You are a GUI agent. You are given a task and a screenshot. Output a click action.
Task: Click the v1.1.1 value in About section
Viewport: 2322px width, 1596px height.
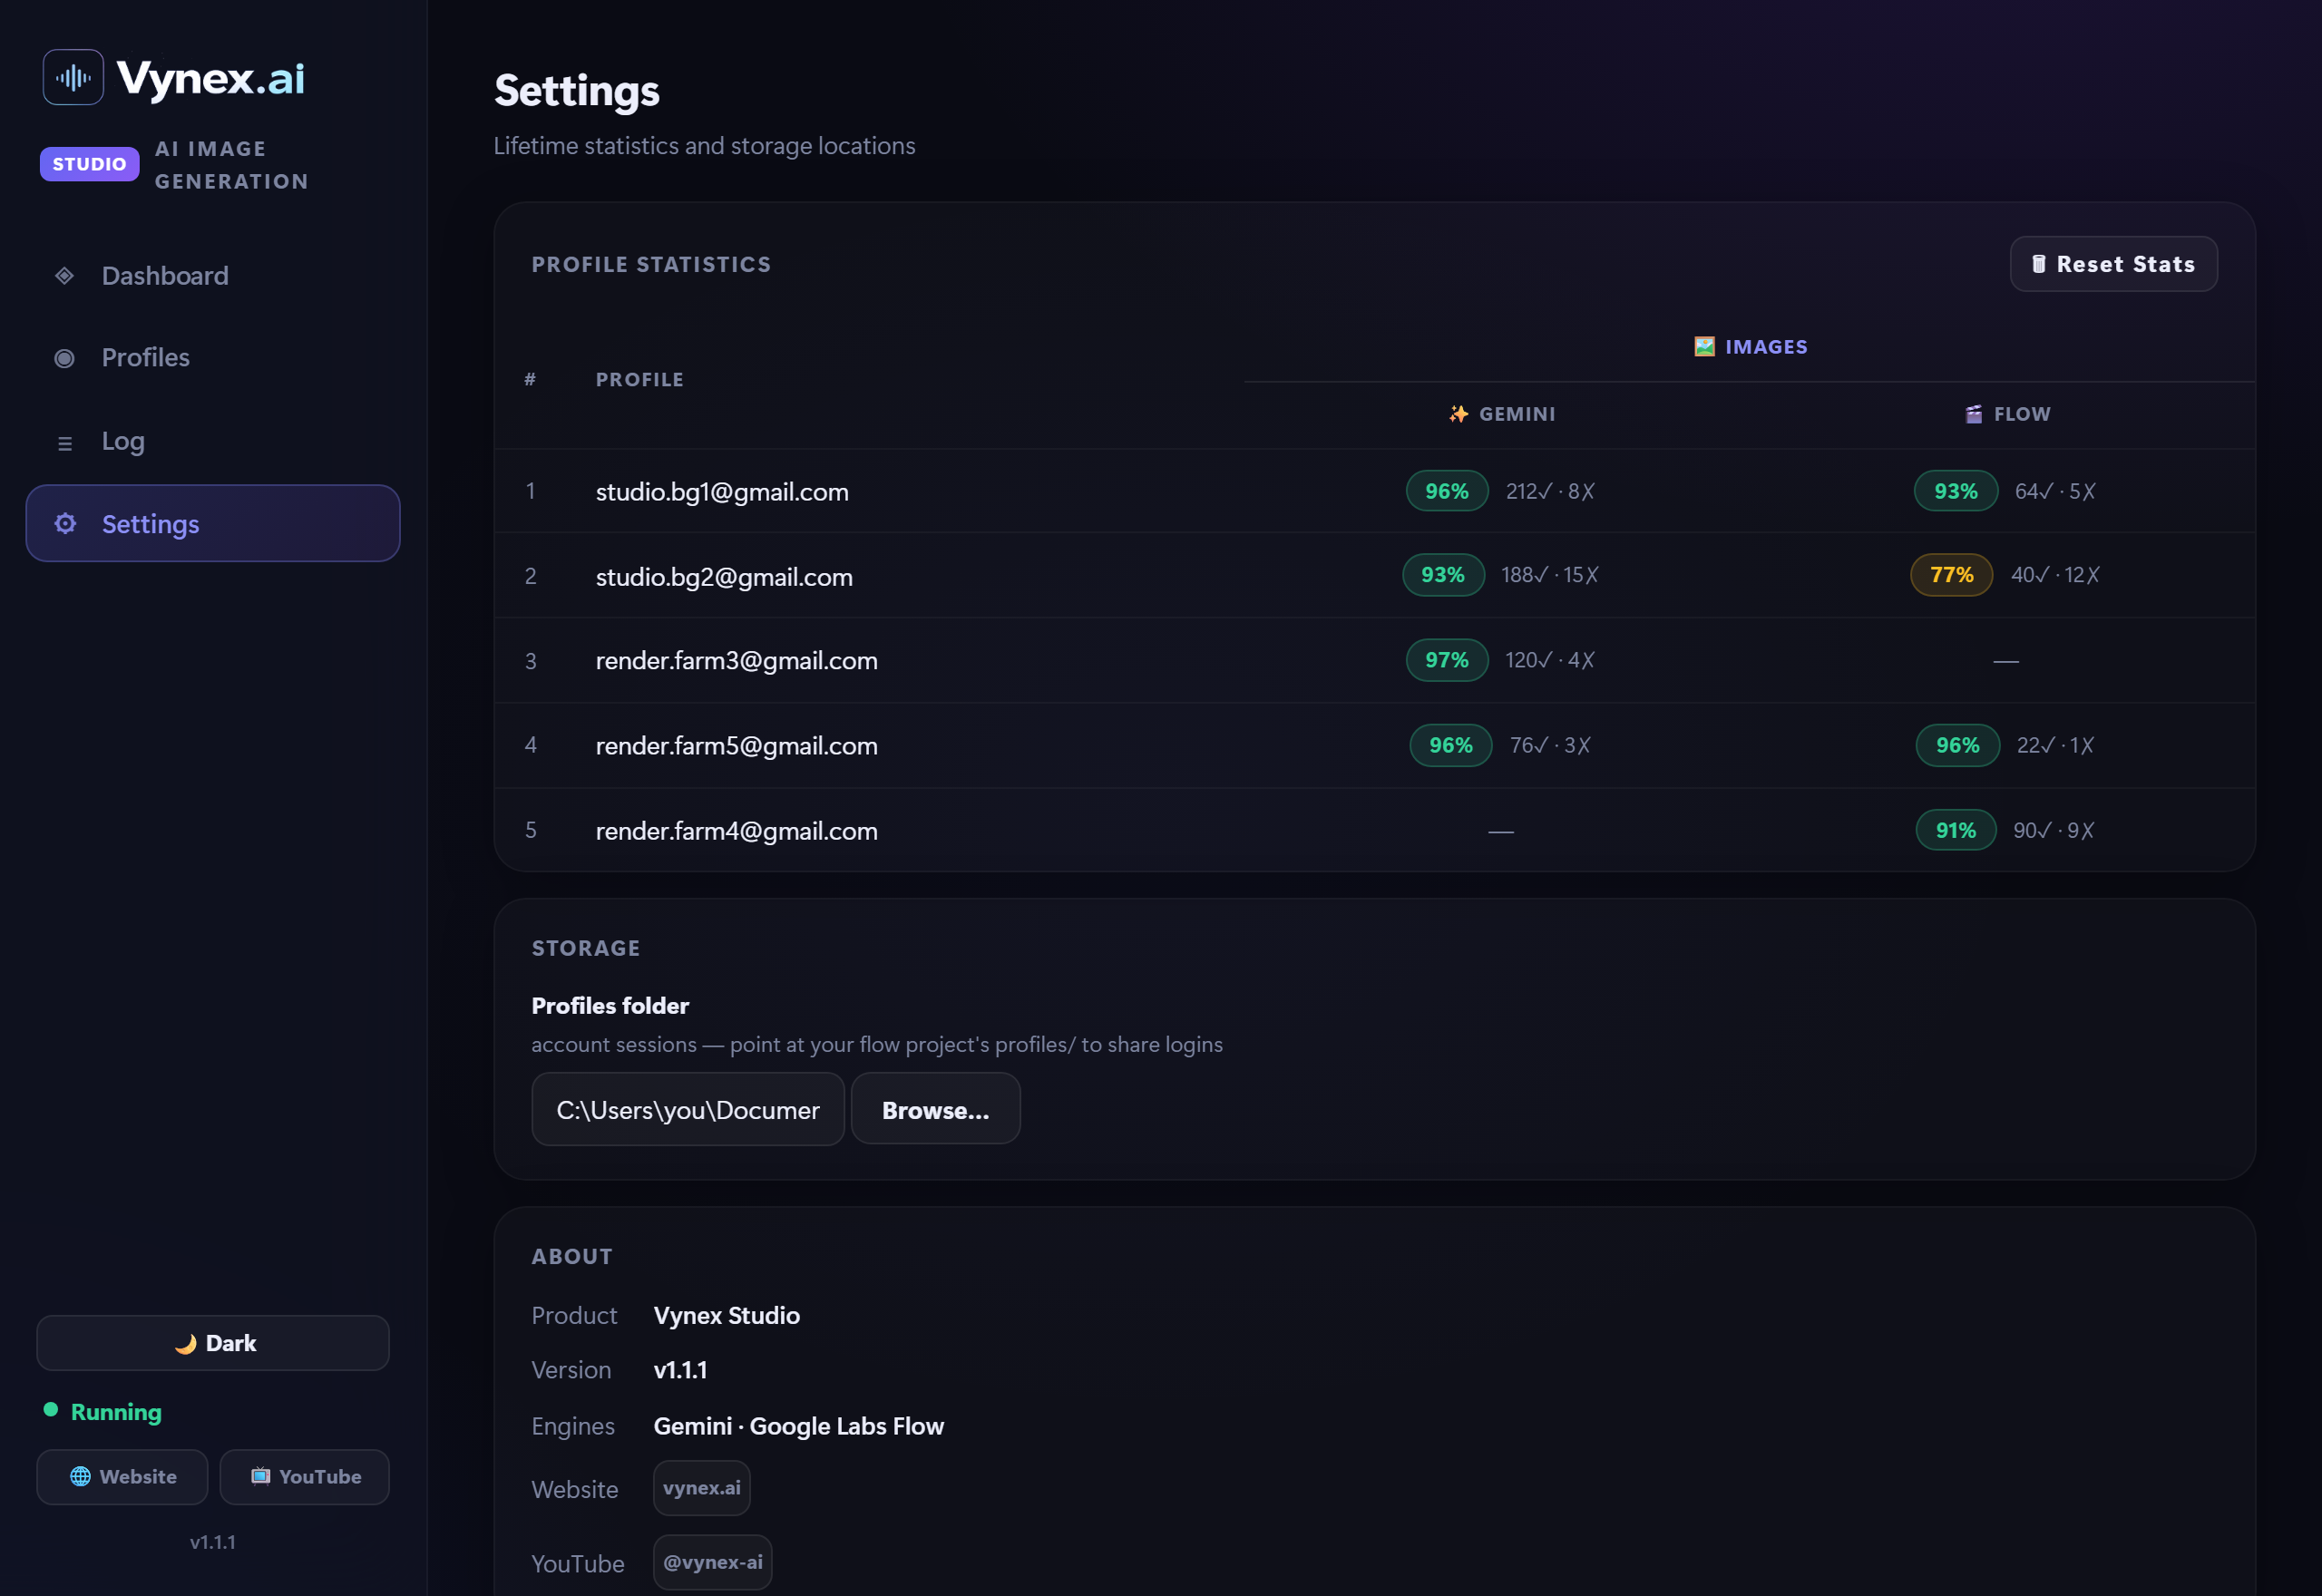pyautogui.click(x=681, y=1370)
